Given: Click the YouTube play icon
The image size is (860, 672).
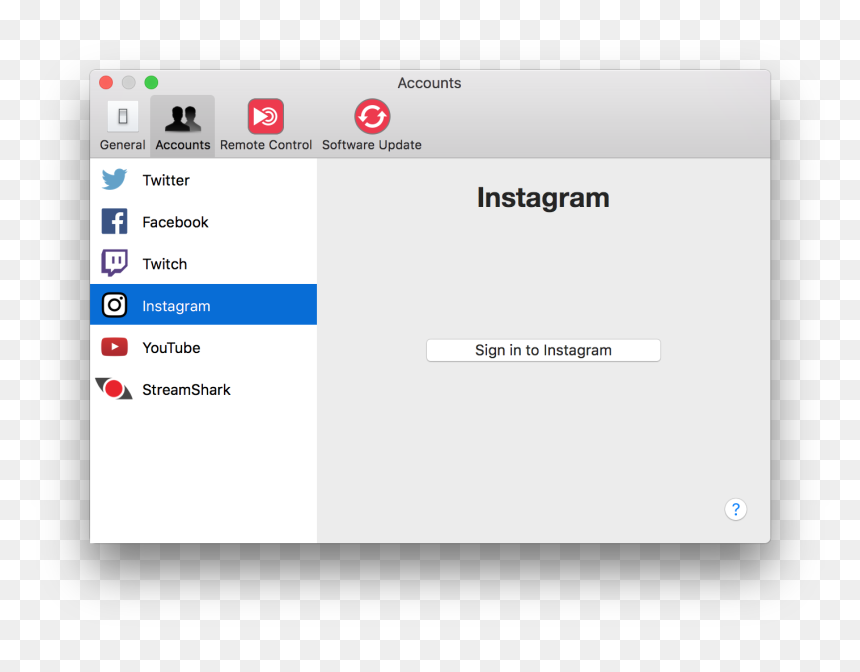Looking at the screenshot, I should tap(114, 347).
